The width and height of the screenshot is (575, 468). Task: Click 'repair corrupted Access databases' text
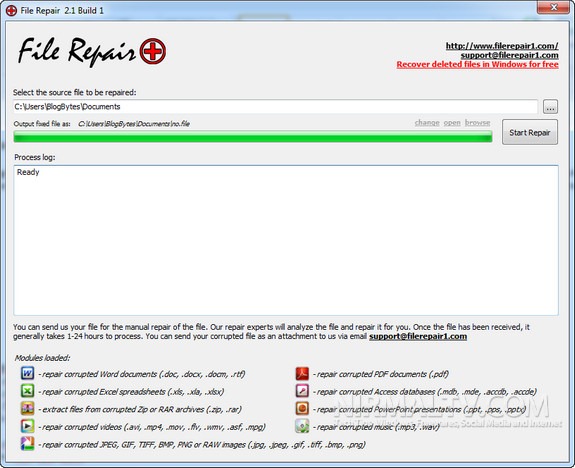click(x=425, y=392)
